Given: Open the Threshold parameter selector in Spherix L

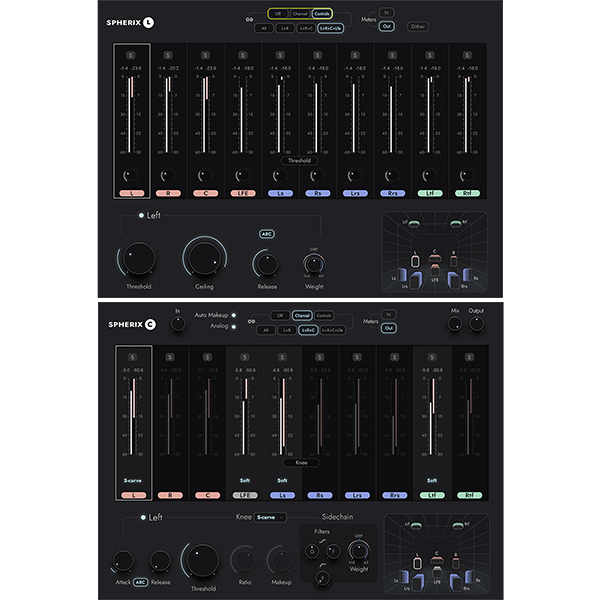Looking at the screenshot, I should tap(300, 161).
